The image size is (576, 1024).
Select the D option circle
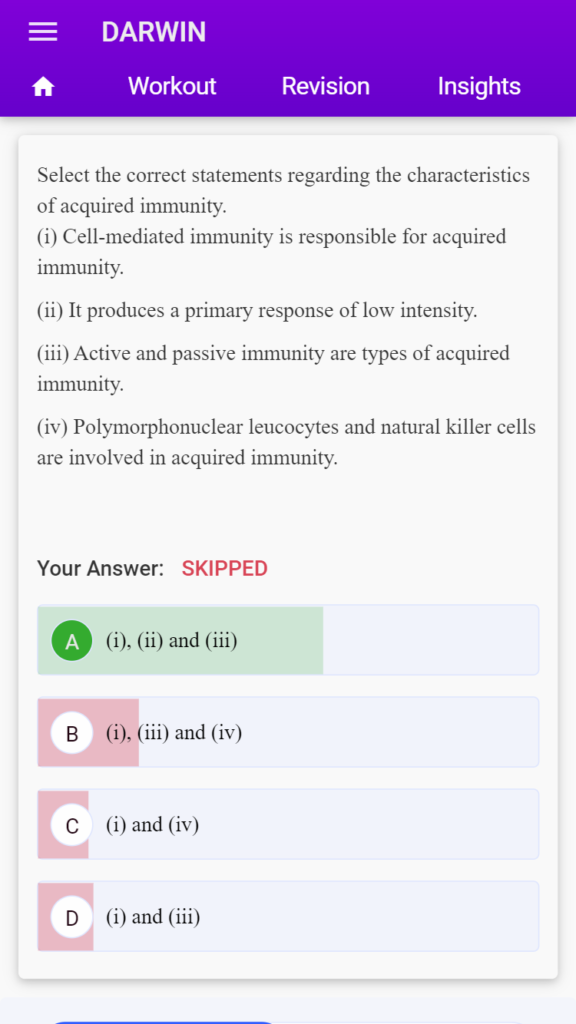[x=72, y=917]
